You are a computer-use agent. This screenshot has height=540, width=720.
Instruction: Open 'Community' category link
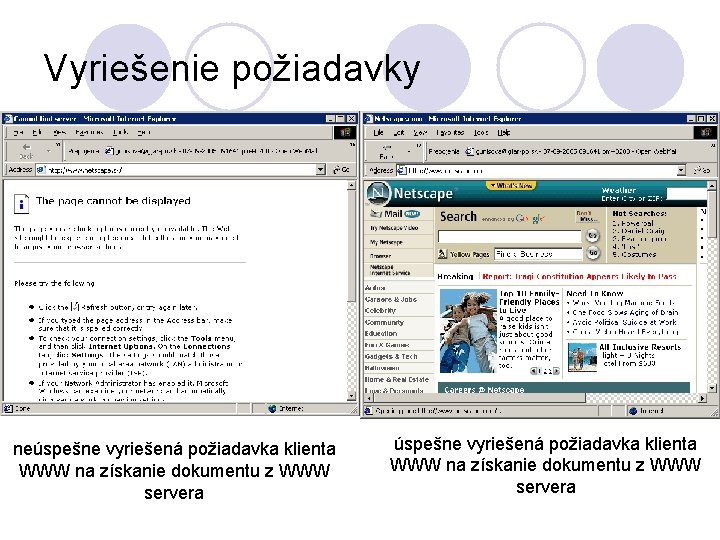(x=384, y=322)
